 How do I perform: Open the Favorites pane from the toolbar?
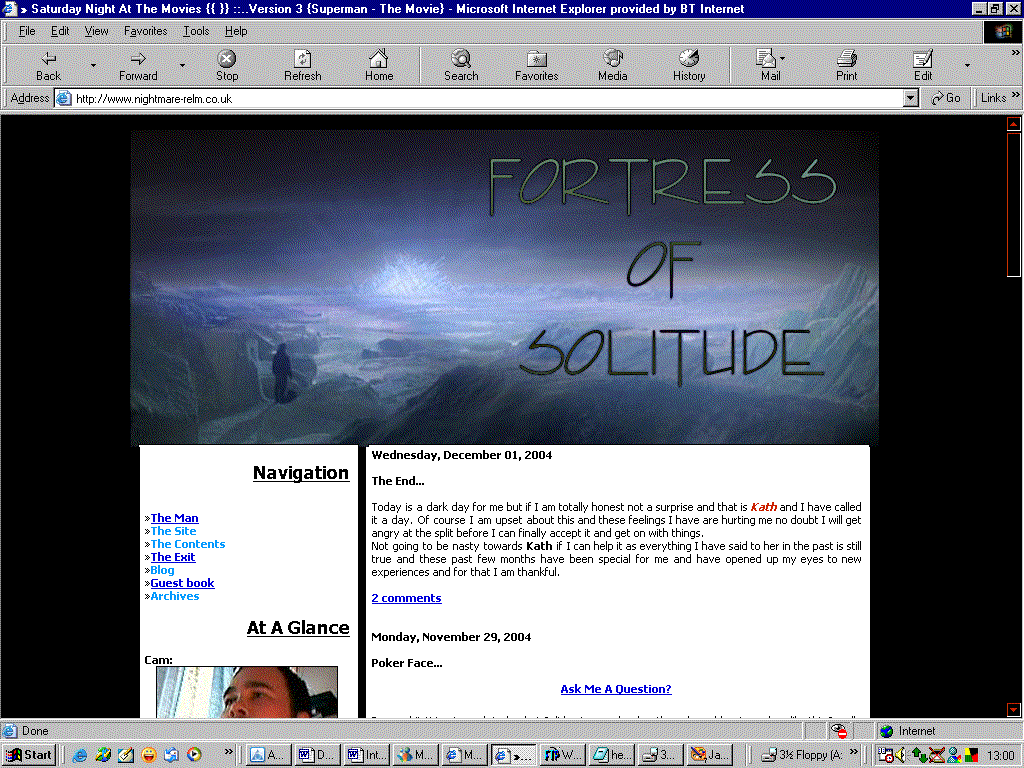(536, 65)
